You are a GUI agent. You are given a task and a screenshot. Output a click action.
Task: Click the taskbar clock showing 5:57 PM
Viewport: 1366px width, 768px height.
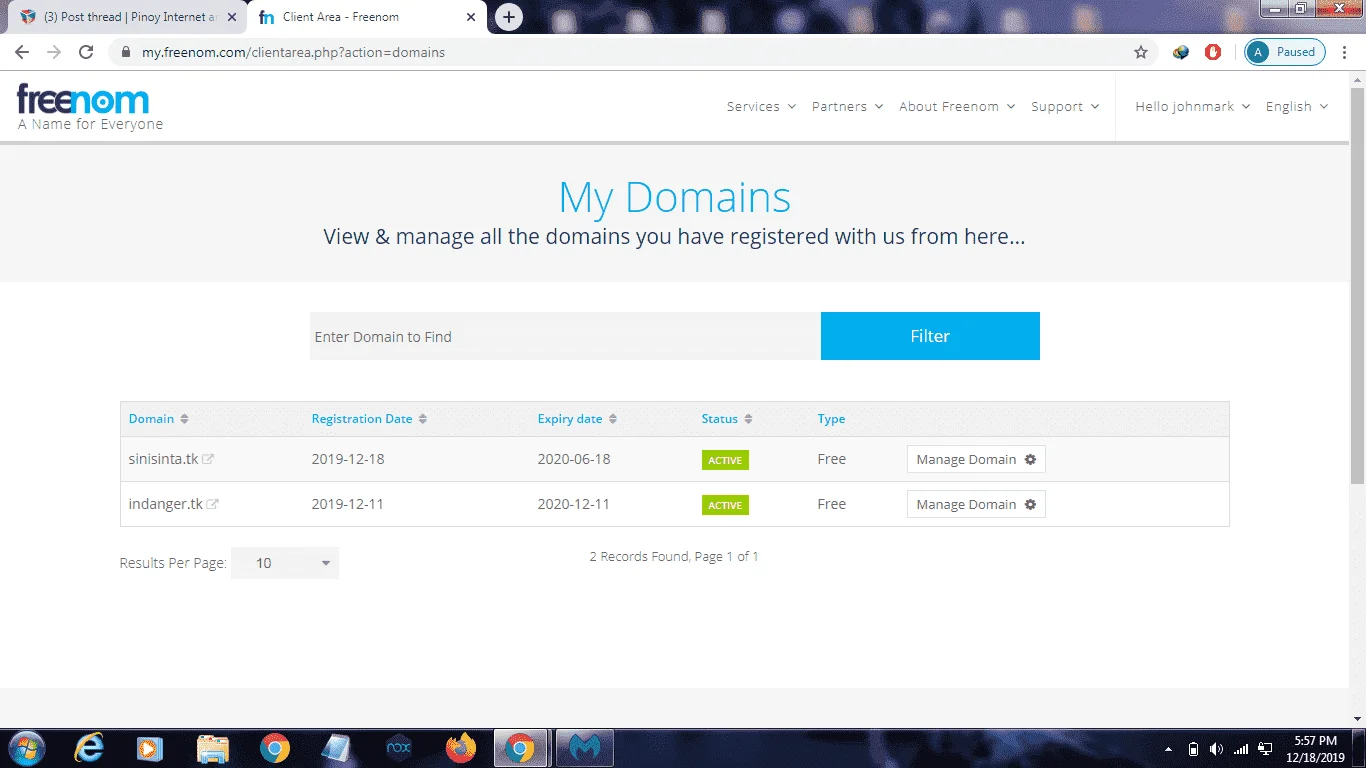[1315, 749]
